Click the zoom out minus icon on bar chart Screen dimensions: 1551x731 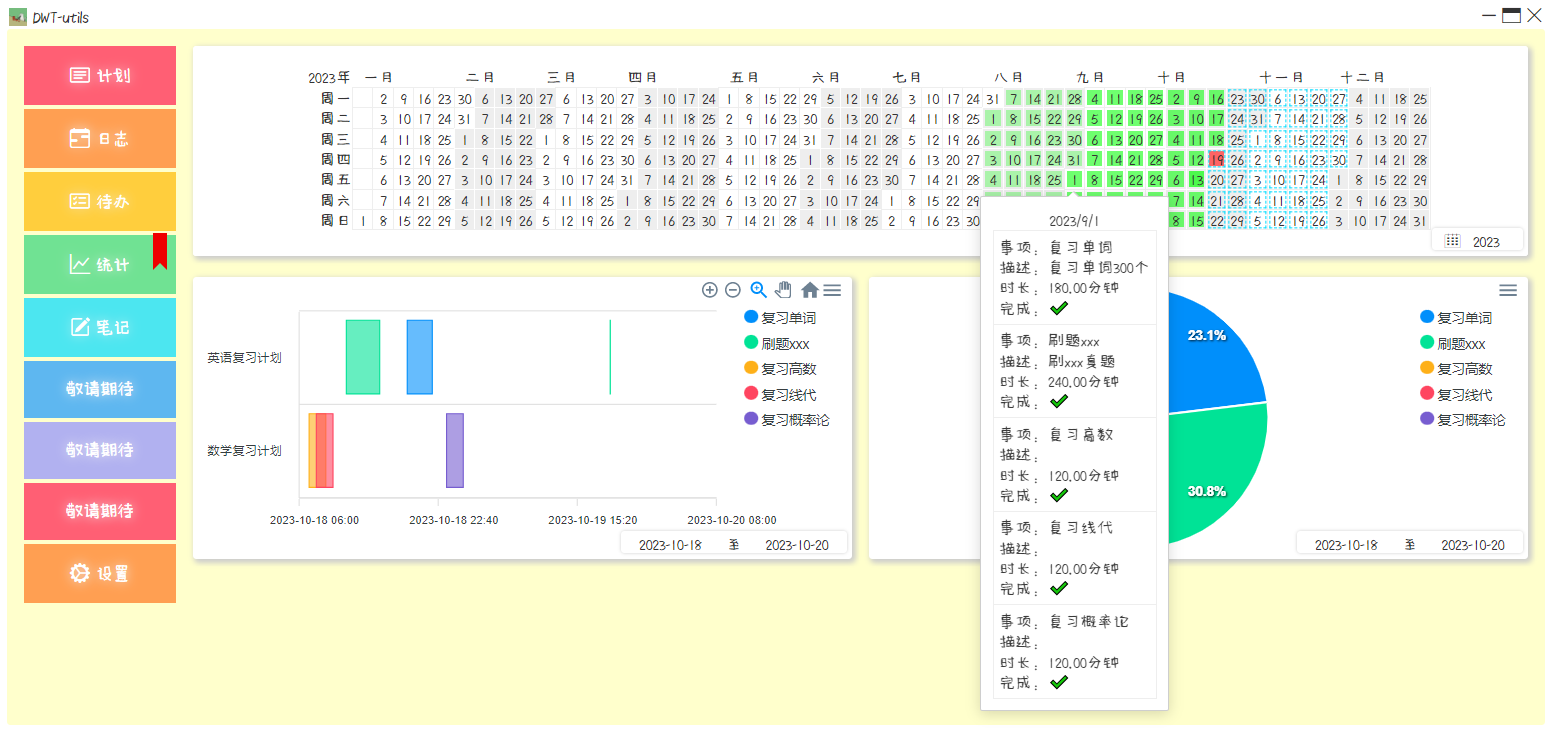(x=732, y=290)
